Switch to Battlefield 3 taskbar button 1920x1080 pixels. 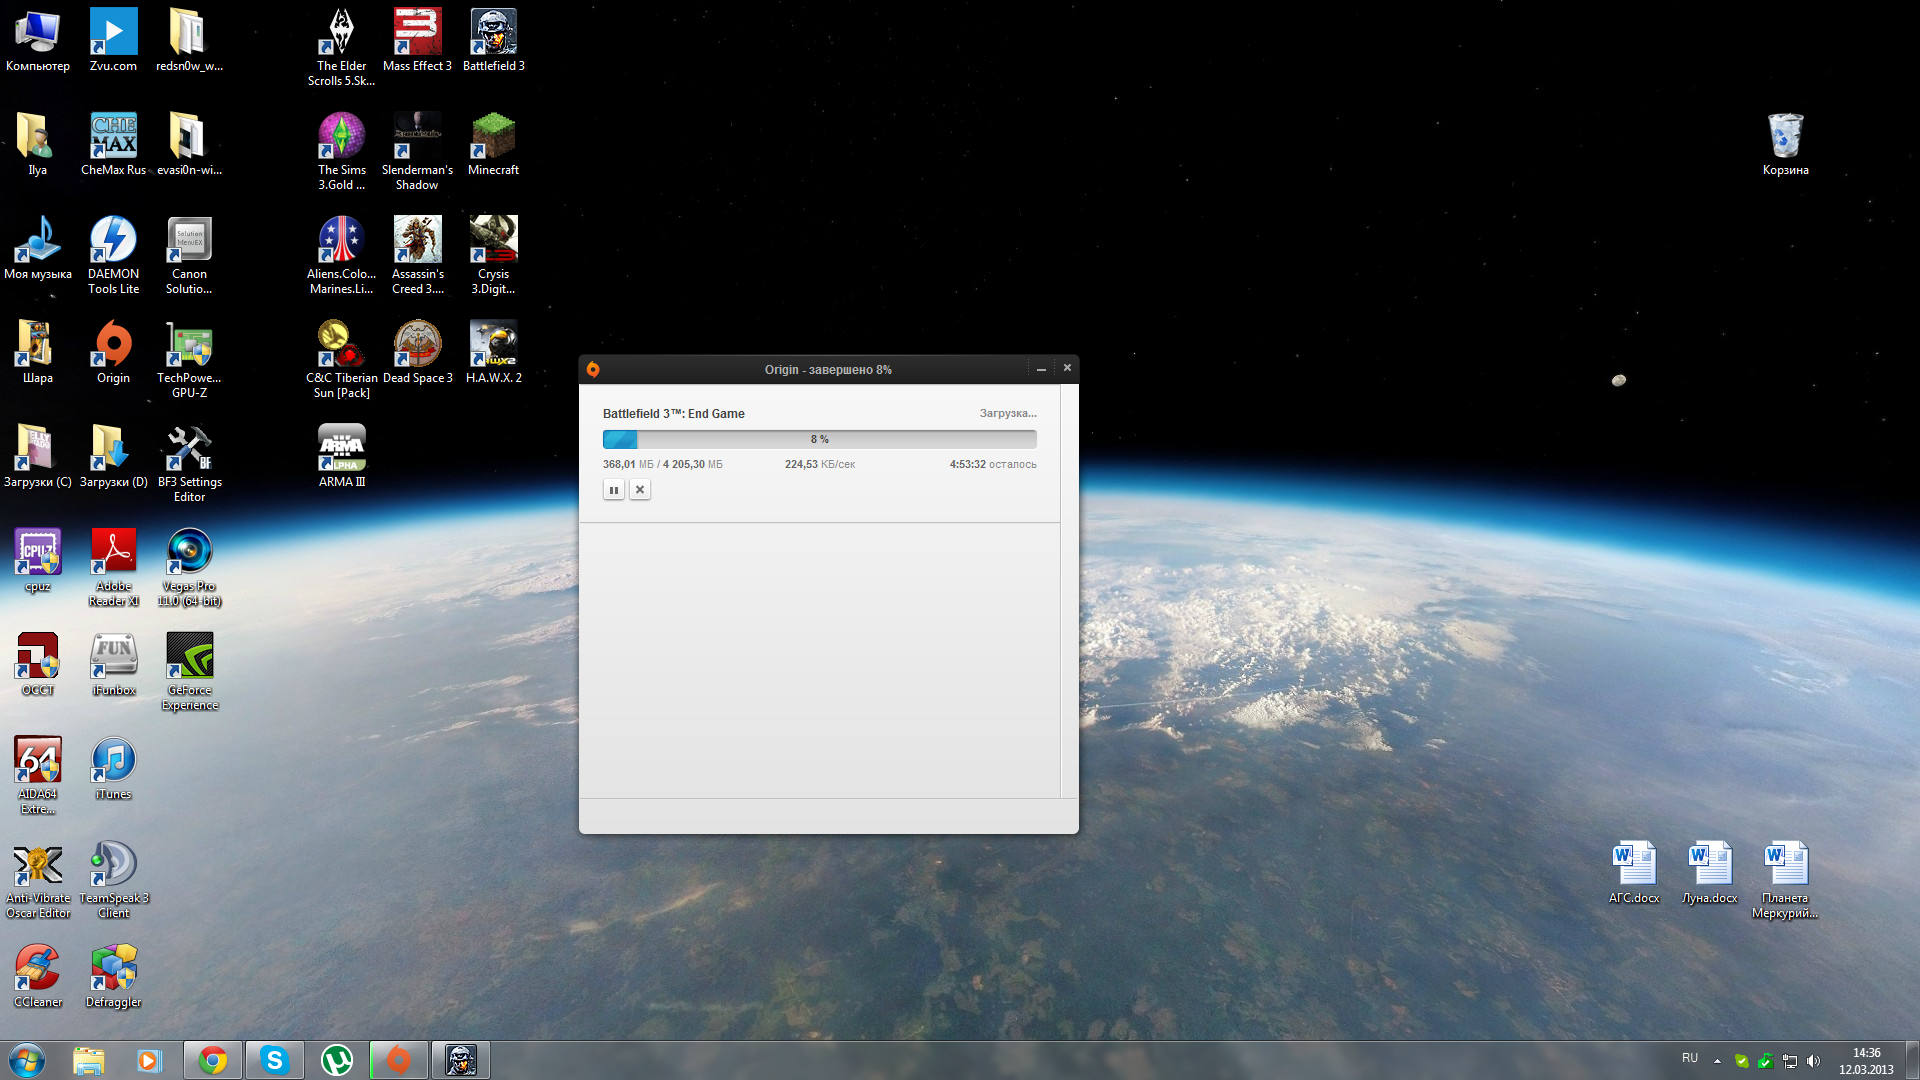click(460, 1060)
